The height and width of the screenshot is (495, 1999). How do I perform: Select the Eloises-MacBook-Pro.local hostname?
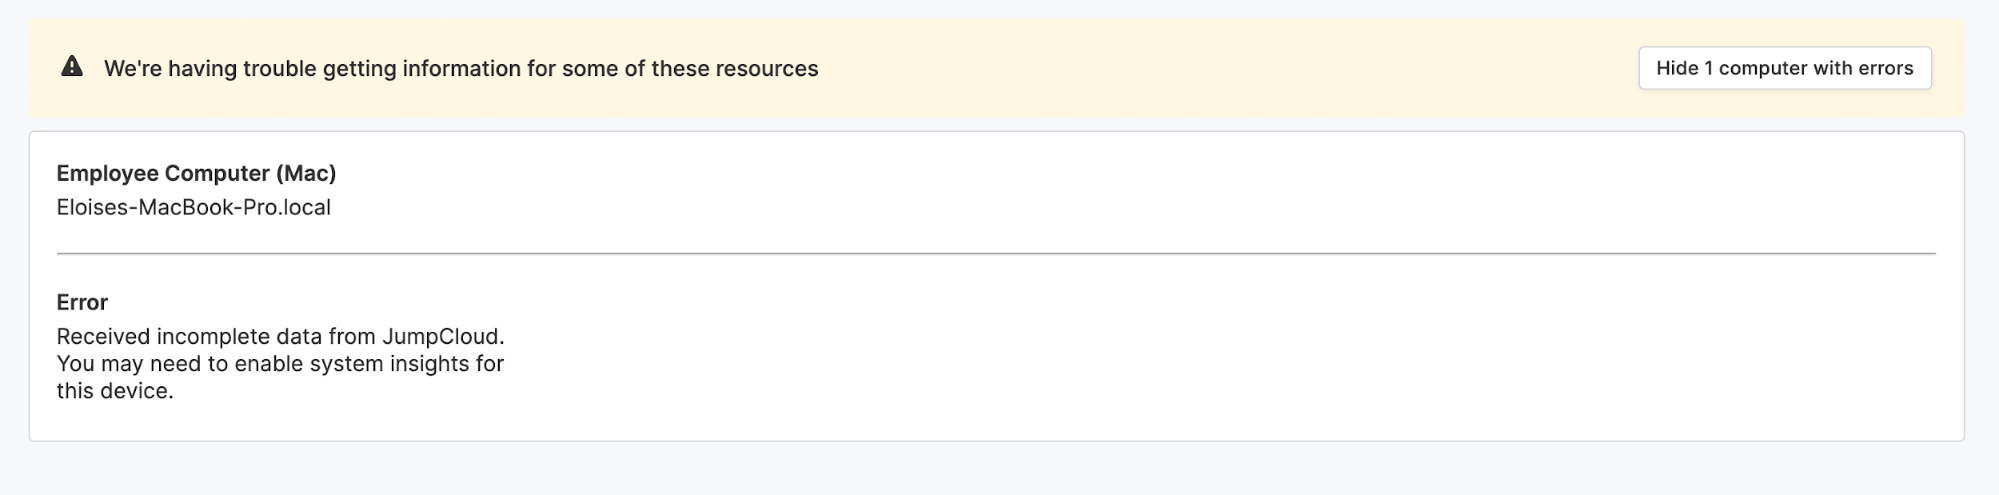click(x=194, y=207)
